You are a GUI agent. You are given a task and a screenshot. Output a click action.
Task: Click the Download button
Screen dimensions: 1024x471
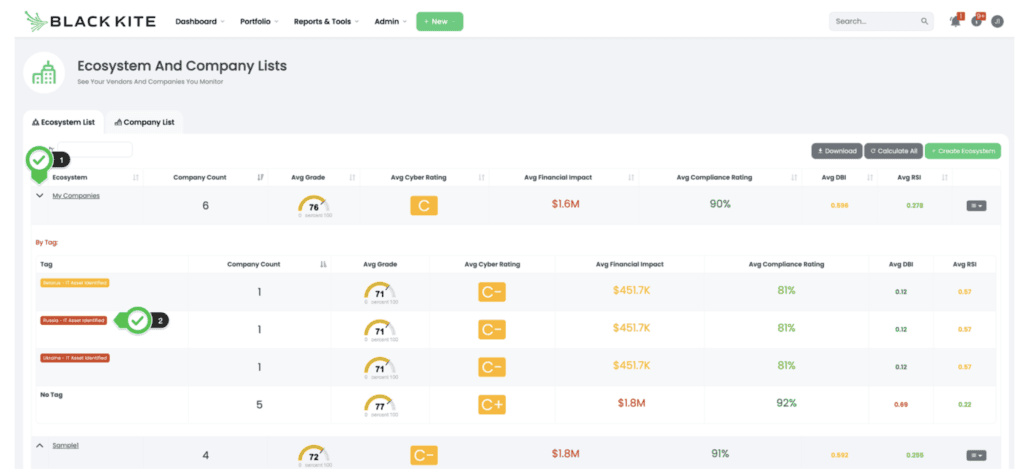coord(836,151)
